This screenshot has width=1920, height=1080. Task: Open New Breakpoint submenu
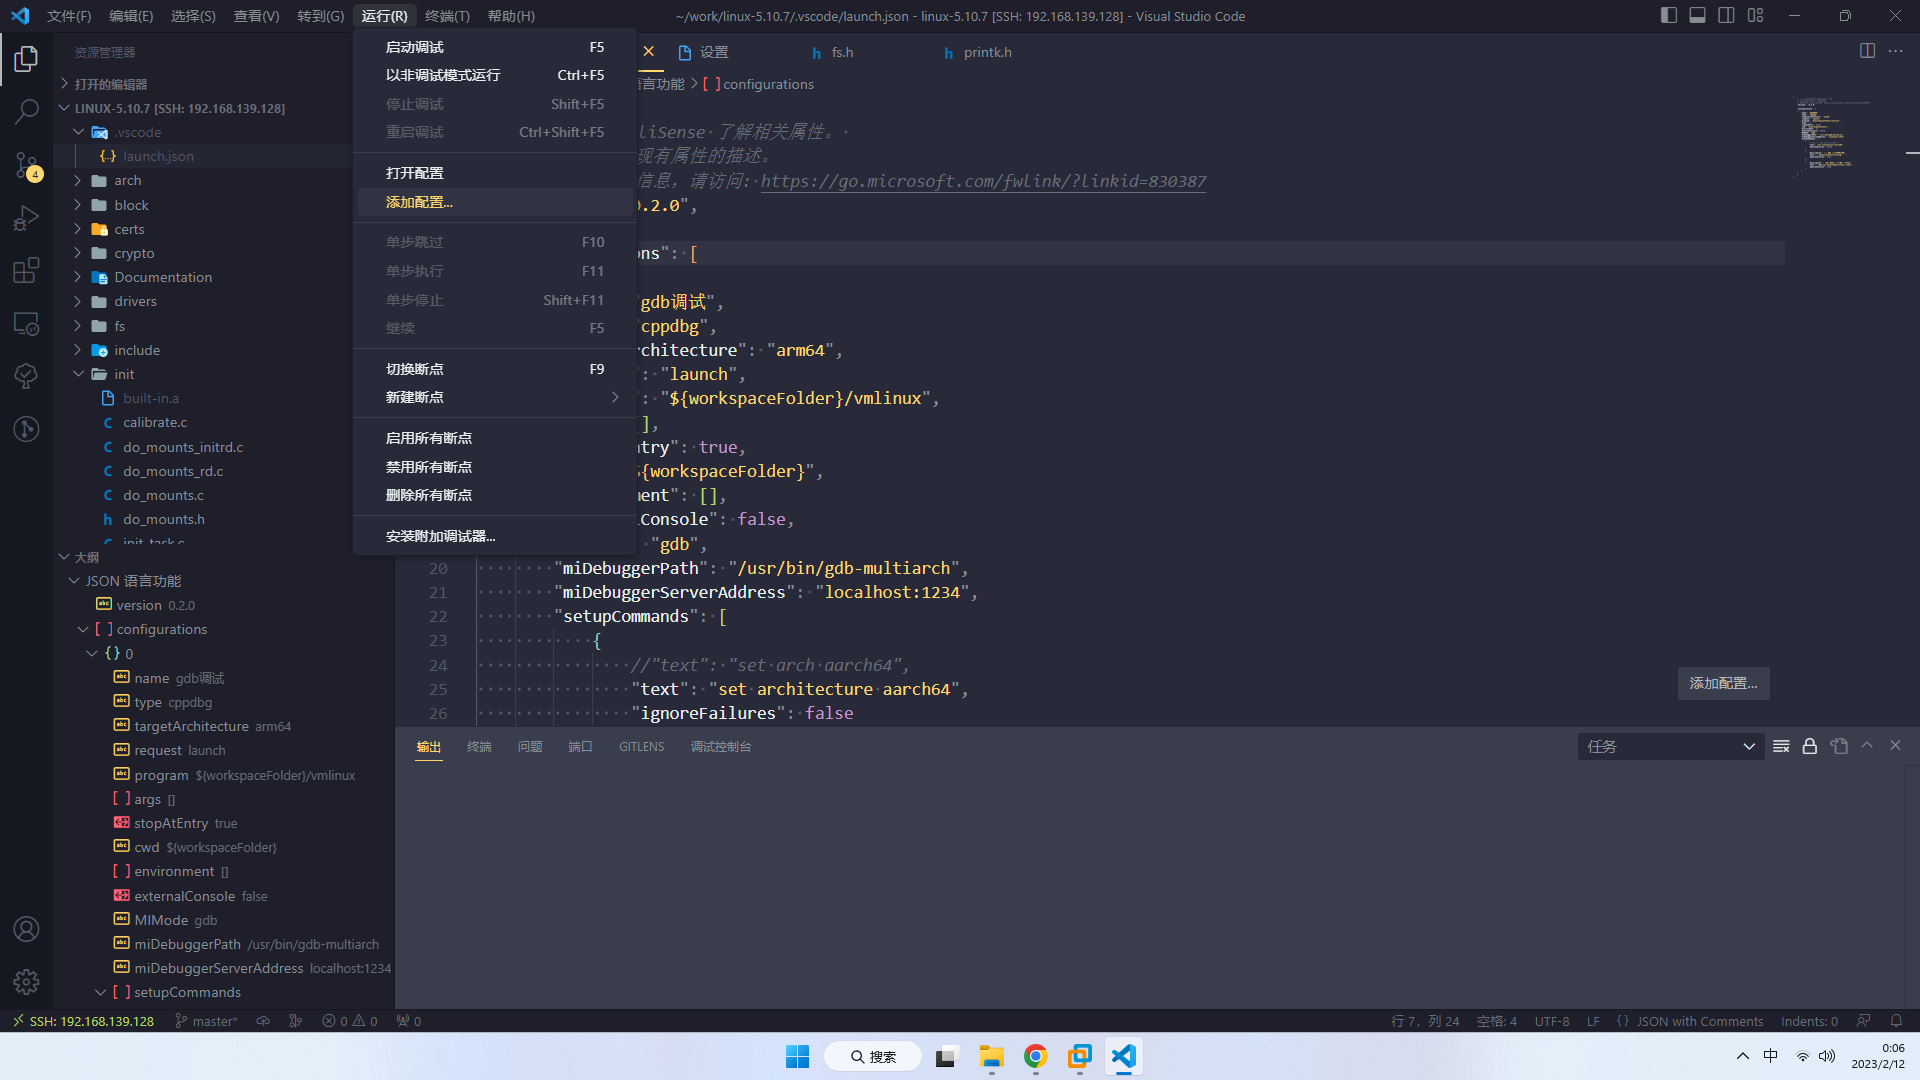495,397
